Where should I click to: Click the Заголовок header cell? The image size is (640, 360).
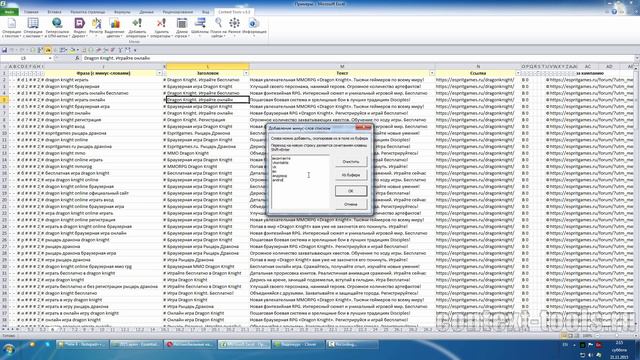[x=208, y=73]
